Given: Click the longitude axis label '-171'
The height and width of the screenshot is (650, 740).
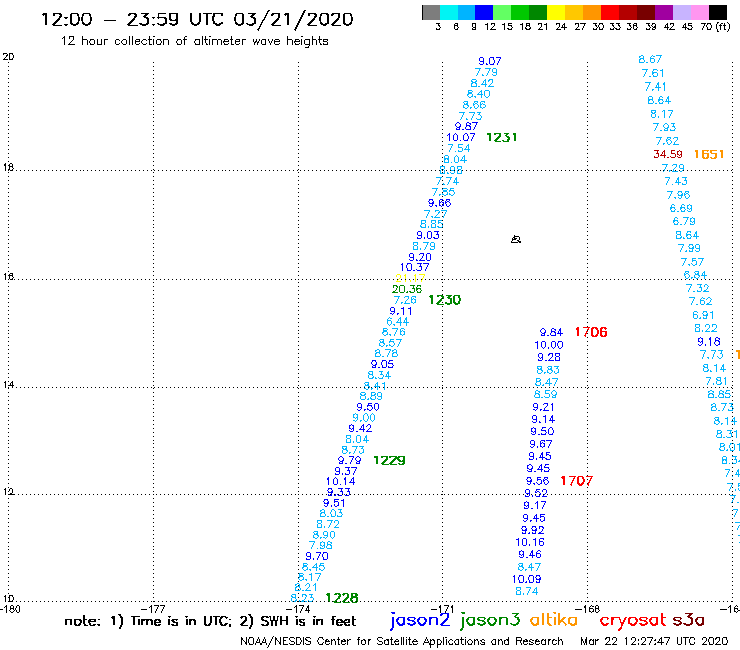Looking at the screenshot, I should tap(442, 609).
